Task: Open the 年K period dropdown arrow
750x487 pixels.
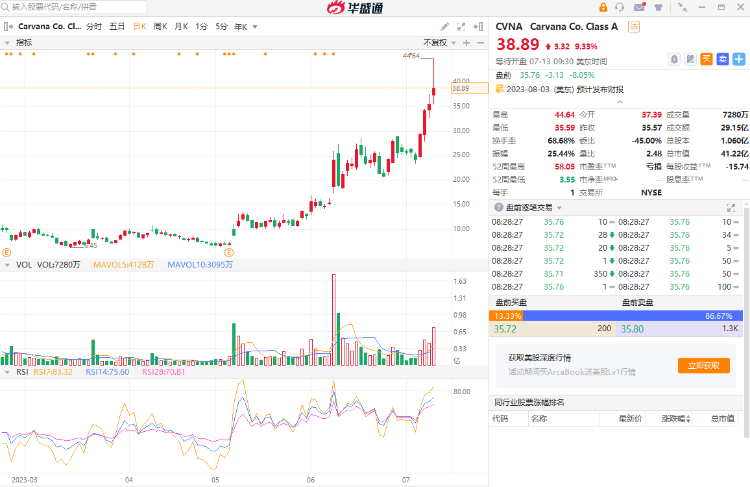Action: coord(252,26)
